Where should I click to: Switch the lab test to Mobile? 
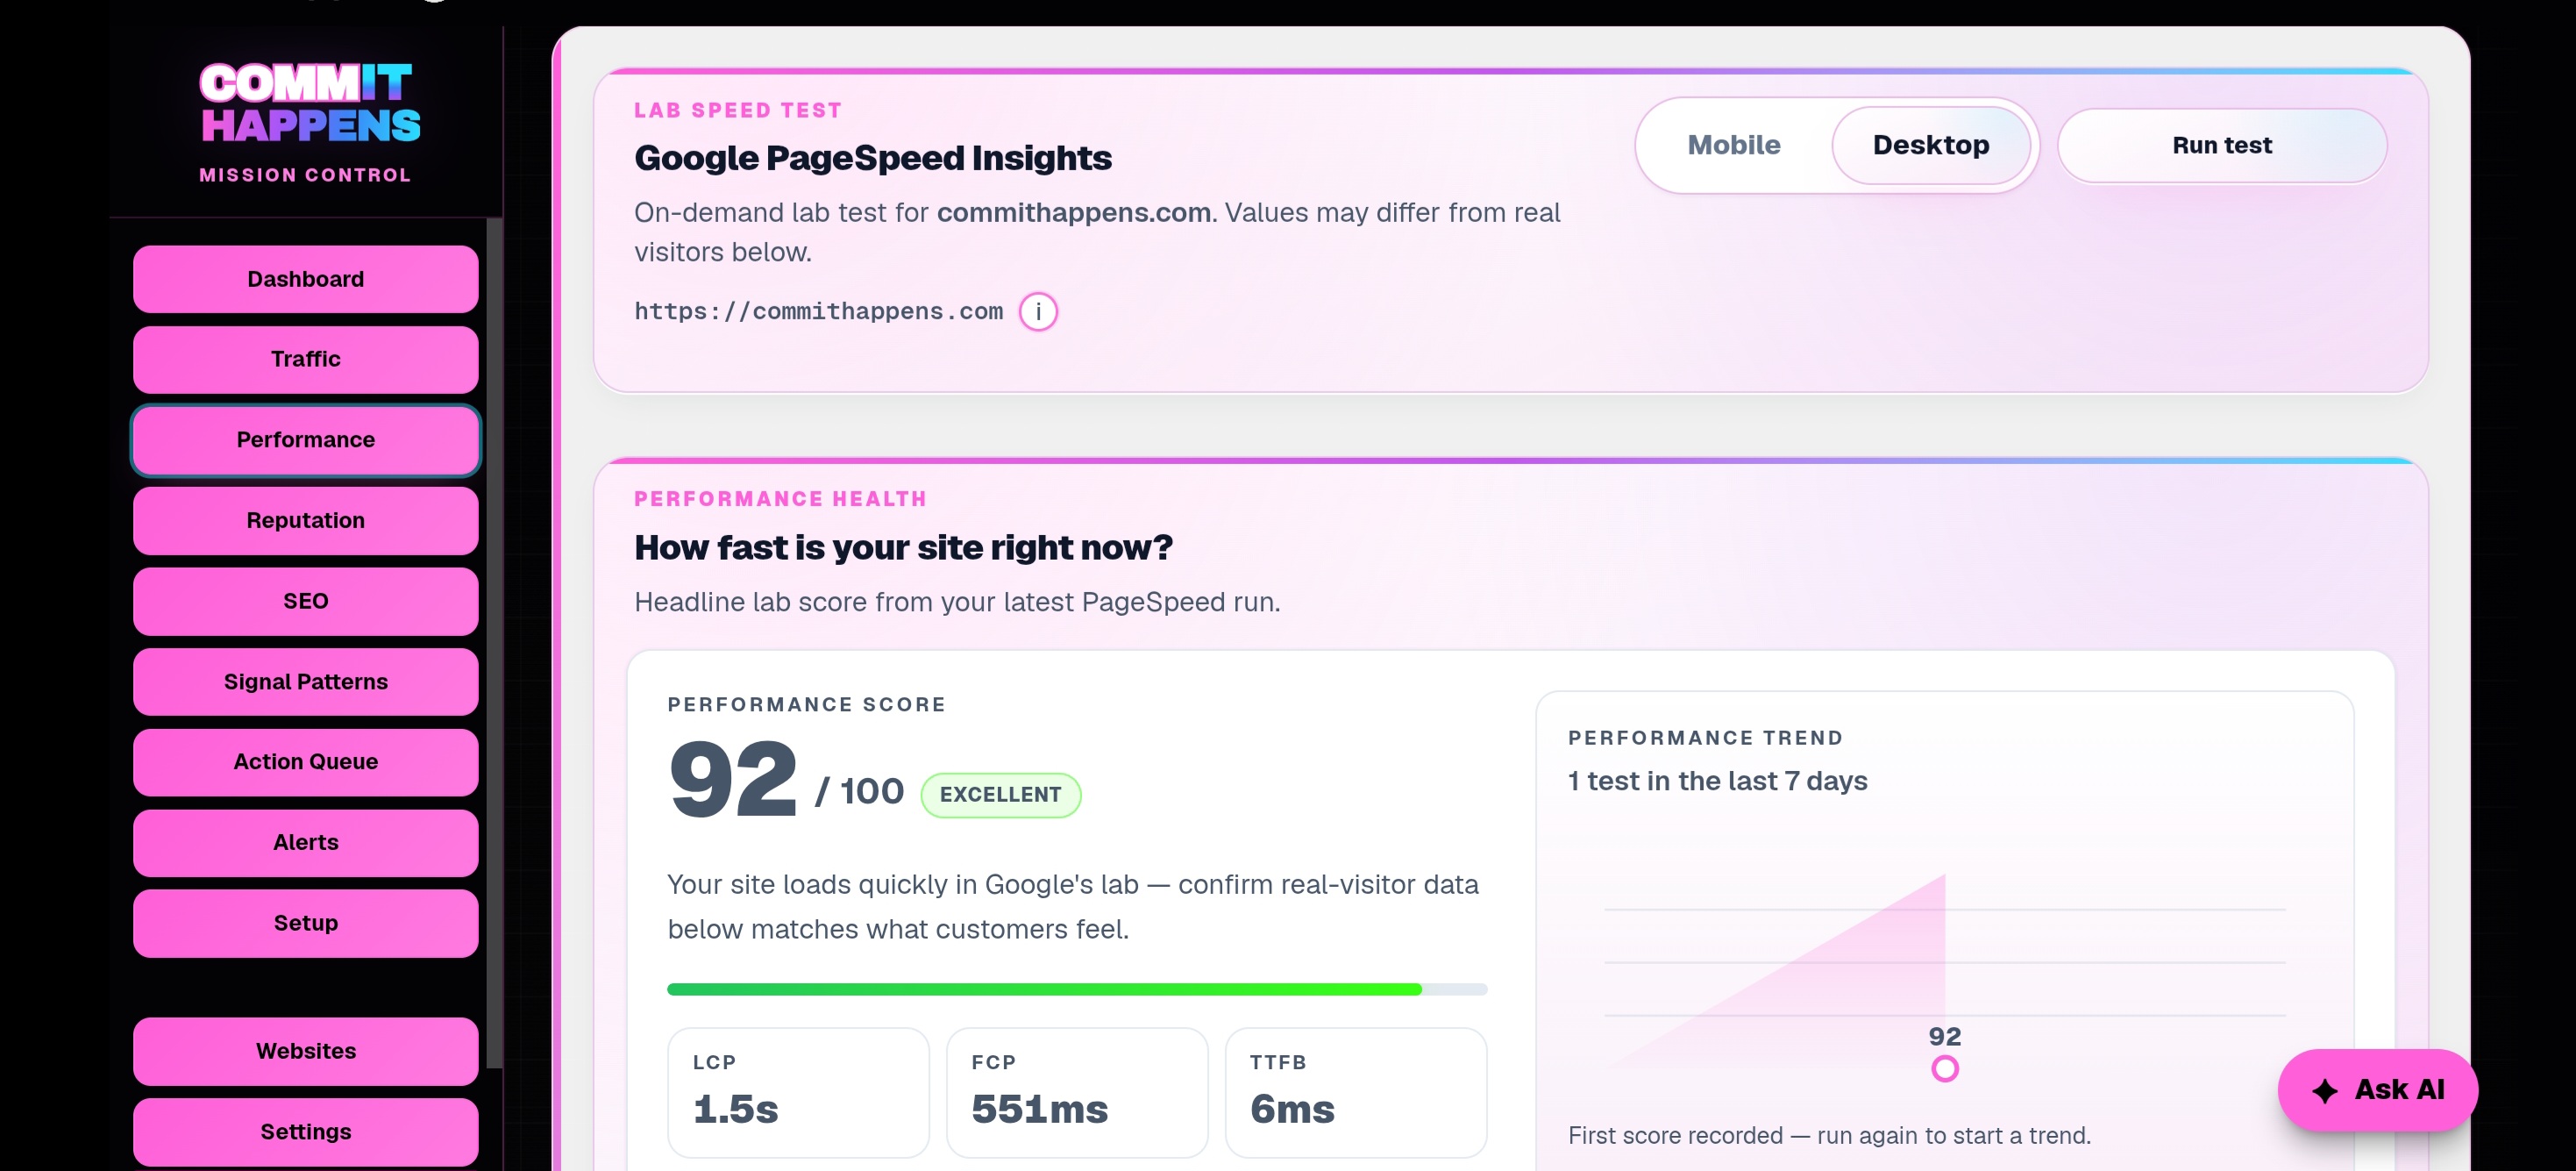1734,145
